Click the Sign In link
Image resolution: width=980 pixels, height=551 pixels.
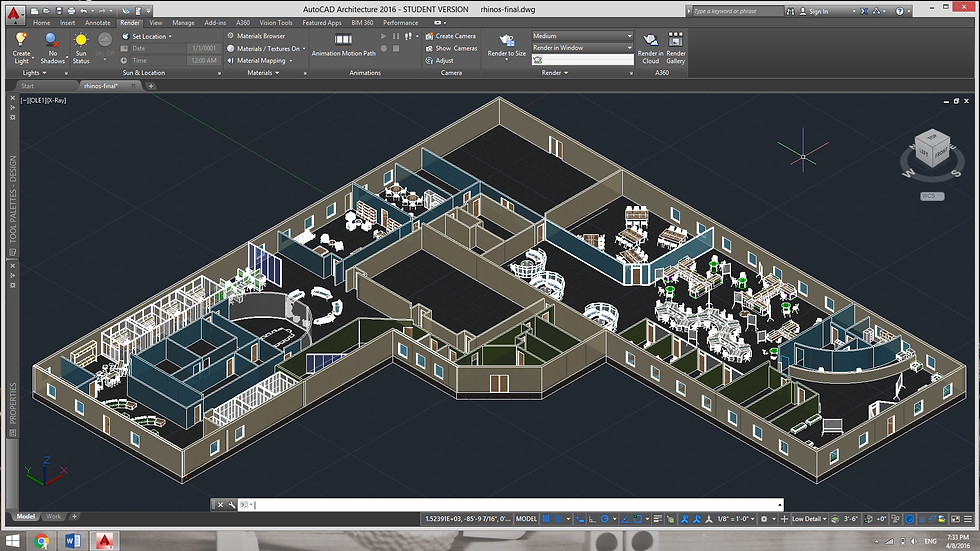(x=818, y=11)
